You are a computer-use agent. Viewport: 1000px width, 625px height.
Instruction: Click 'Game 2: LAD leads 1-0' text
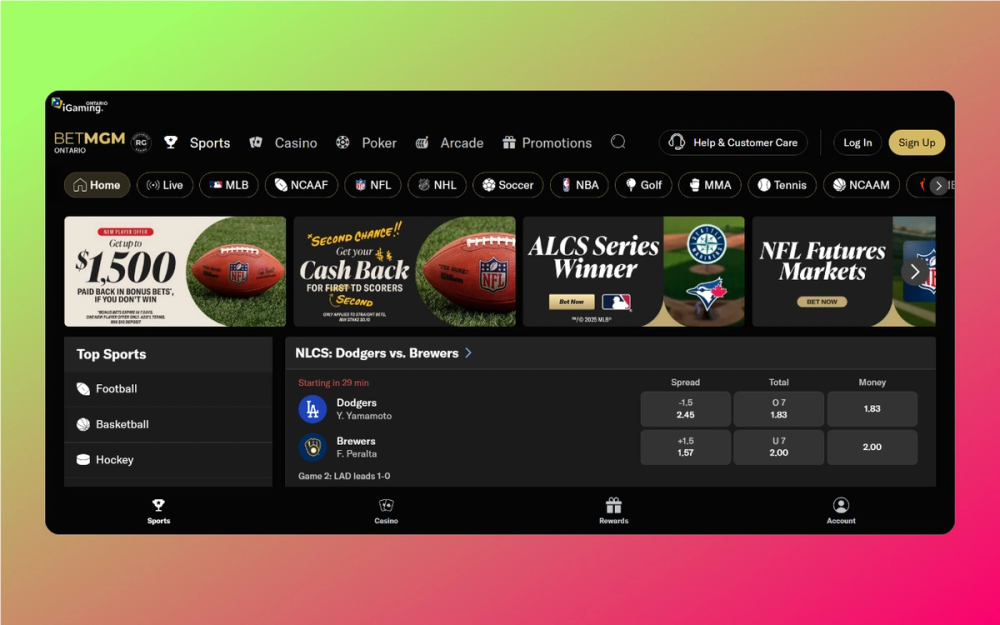(x=344, y=476)
